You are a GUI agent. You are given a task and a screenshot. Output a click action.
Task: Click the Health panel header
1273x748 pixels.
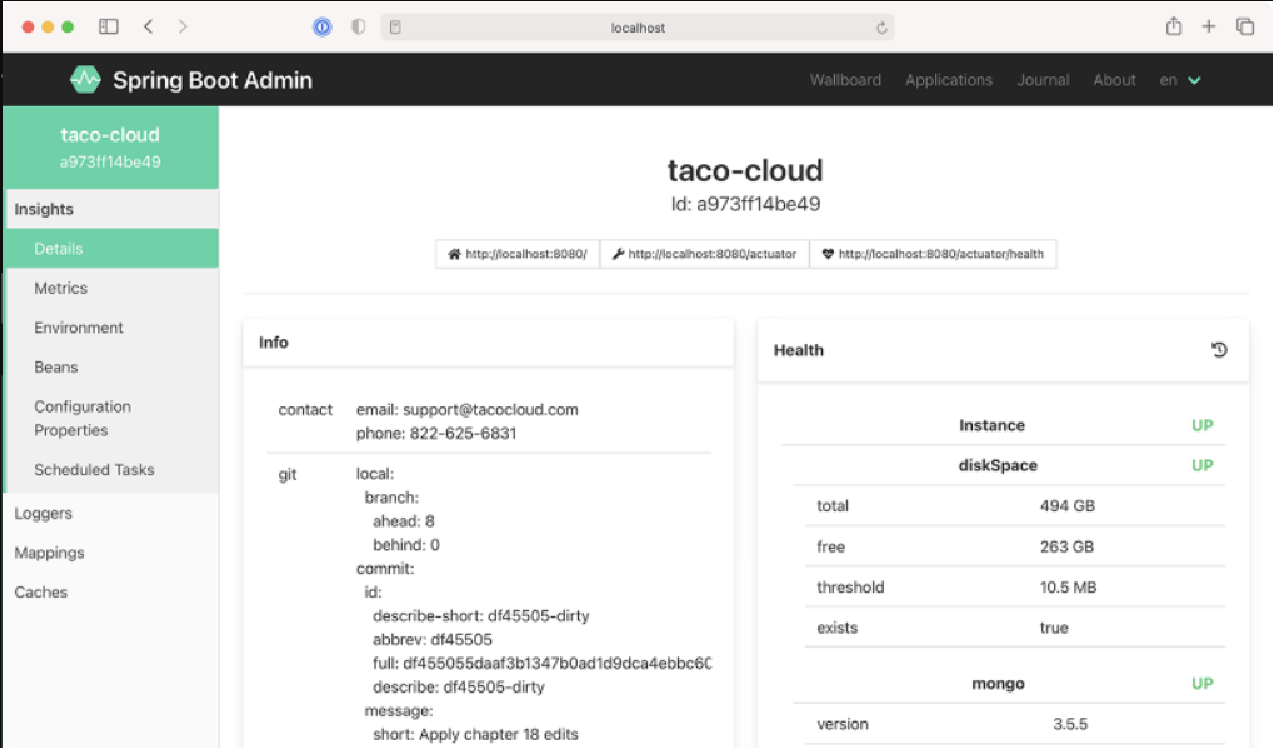point(1003,350)
